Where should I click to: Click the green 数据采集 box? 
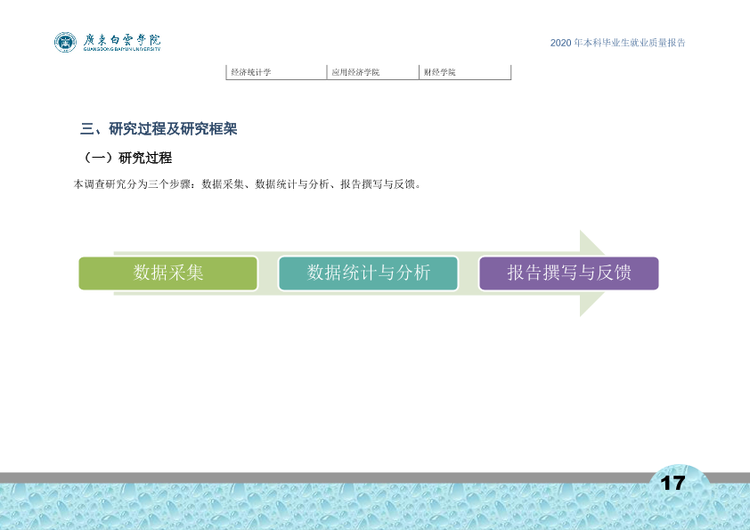(x=168, y=273)
